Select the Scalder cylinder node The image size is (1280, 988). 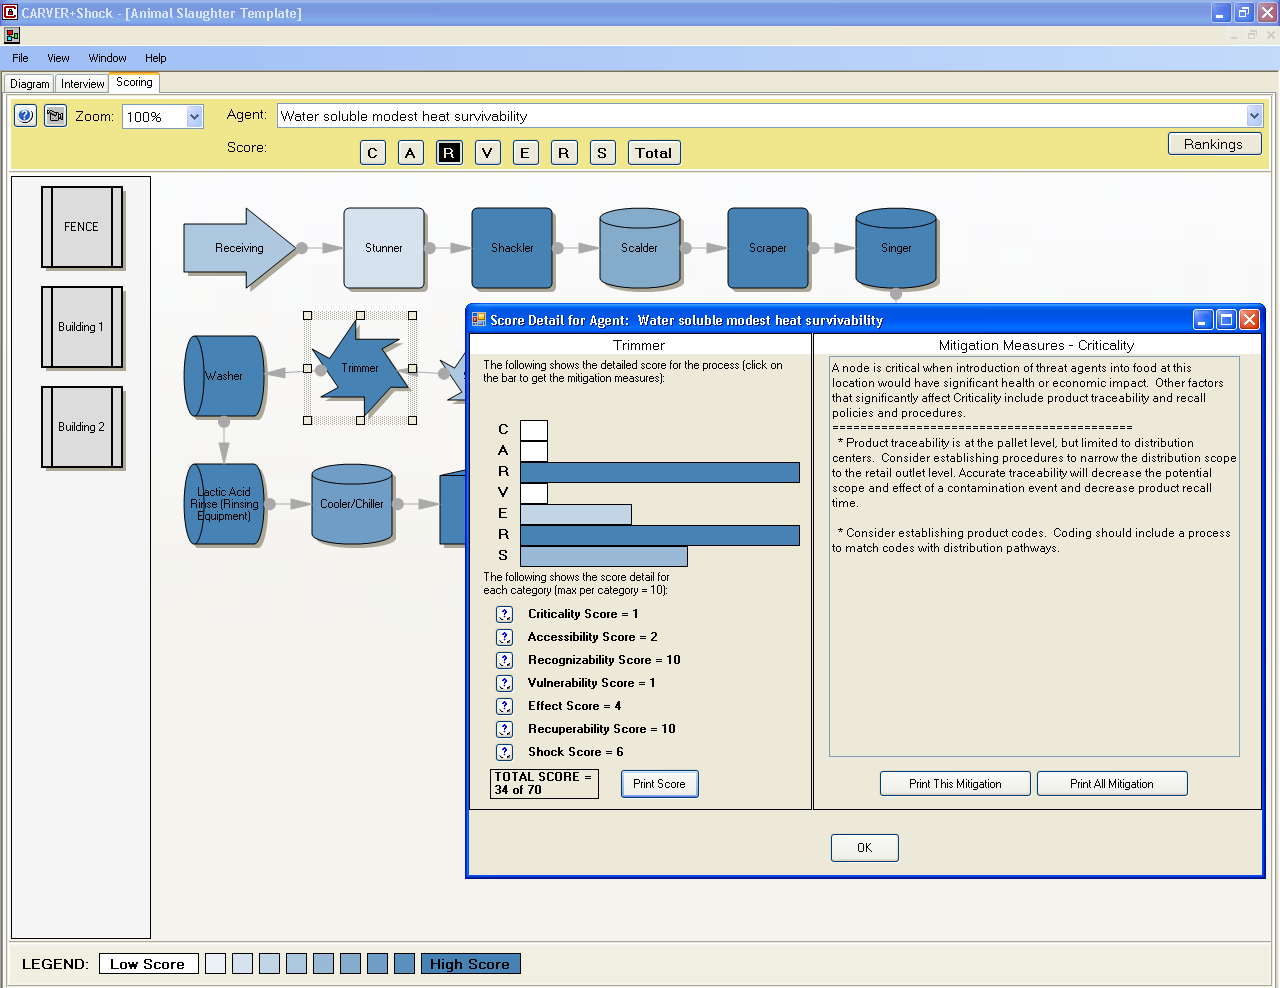[640, 248]
